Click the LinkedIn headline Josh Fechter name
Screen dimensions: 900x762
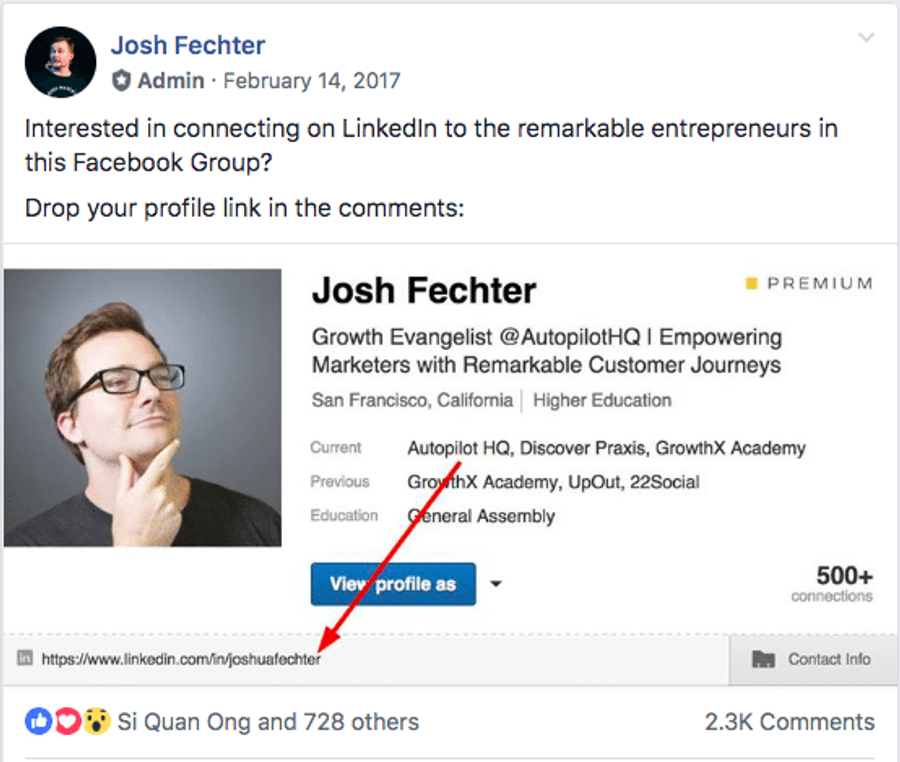[x=424, y=290]
